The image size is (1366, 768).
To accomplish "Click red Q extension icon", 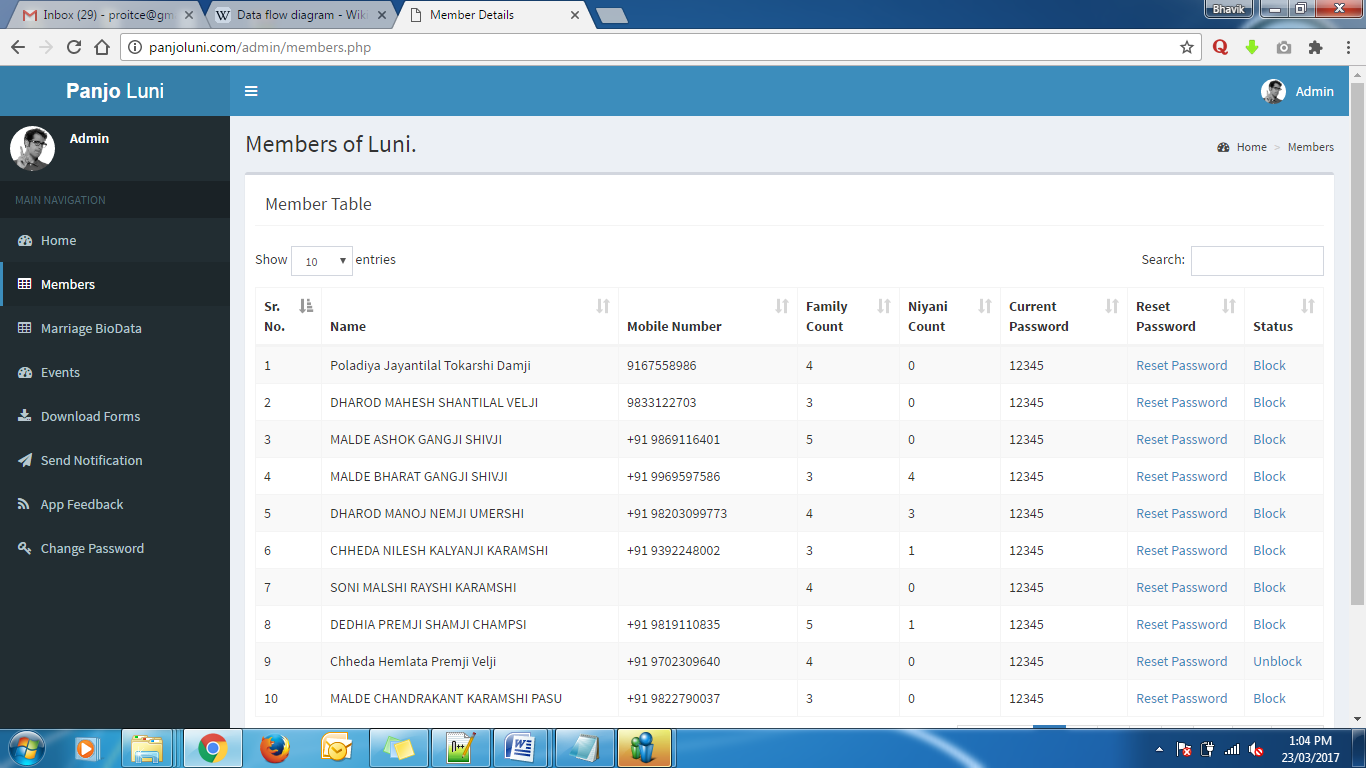I will pos(1220,47).
